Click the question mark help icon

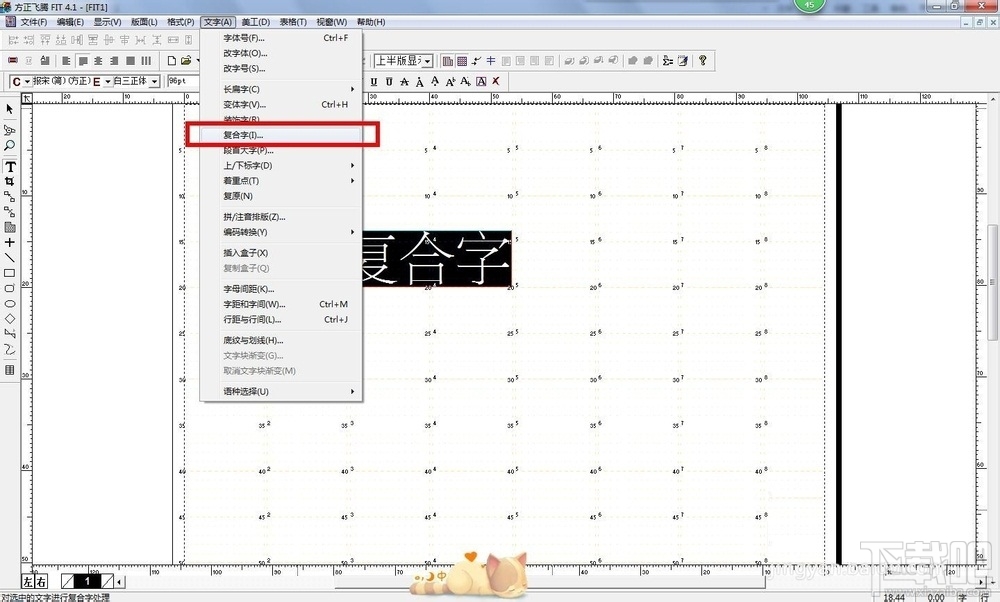[702, 61]
